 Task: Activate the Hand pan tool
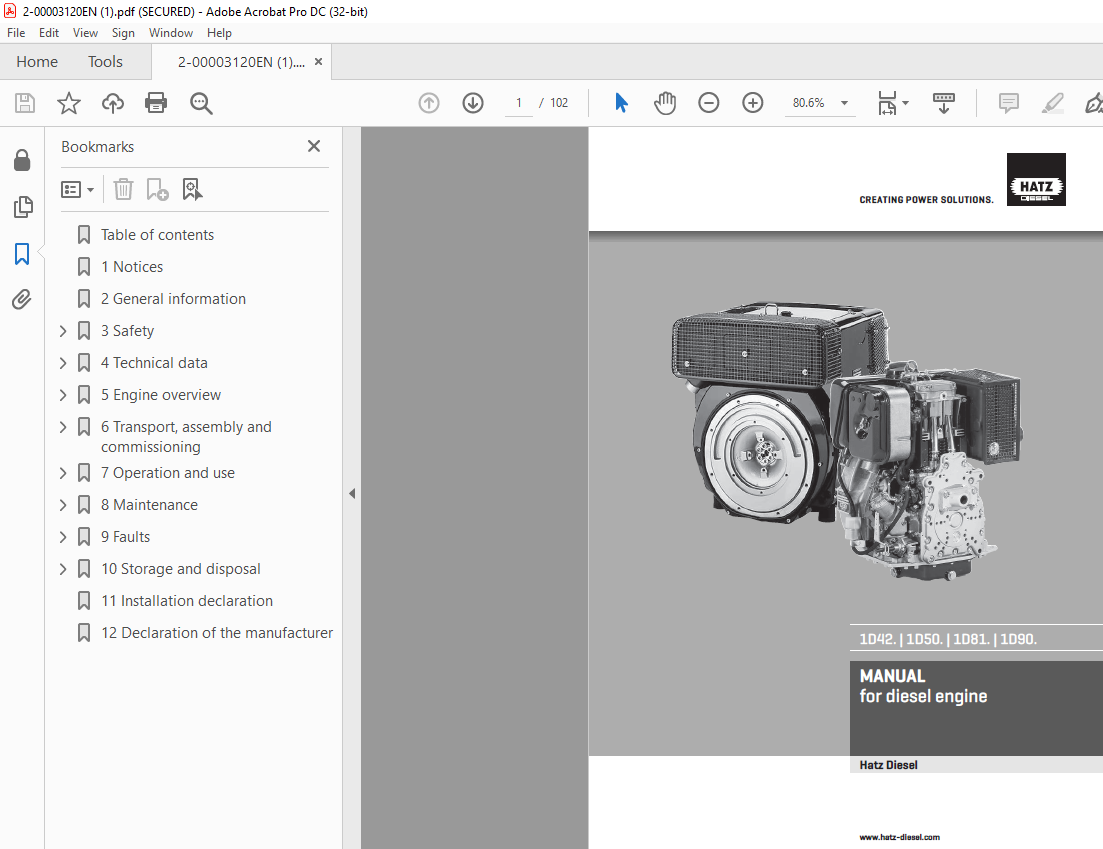tap(665, 103)
